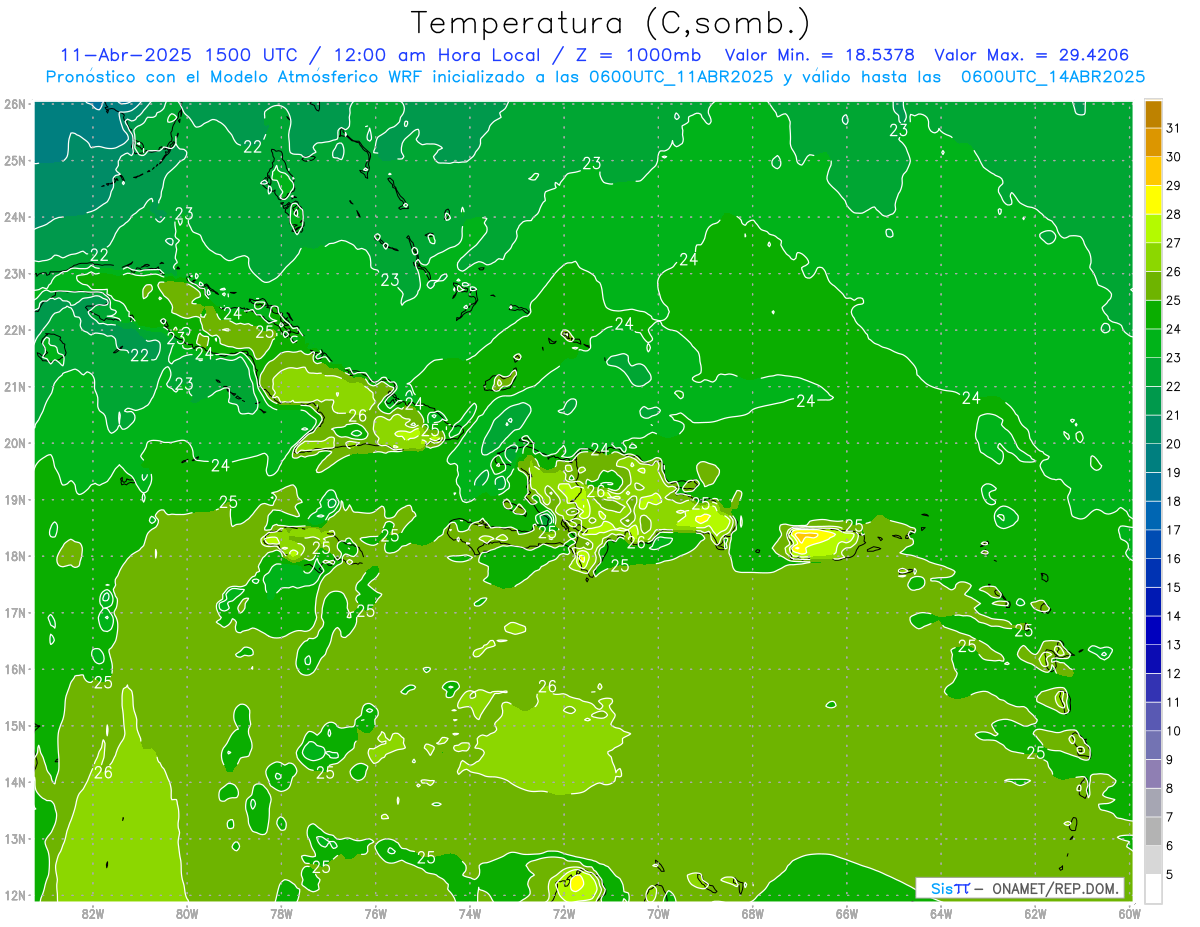Click 'Valor Max. = 29.4206' text

tap(1032, 55)
